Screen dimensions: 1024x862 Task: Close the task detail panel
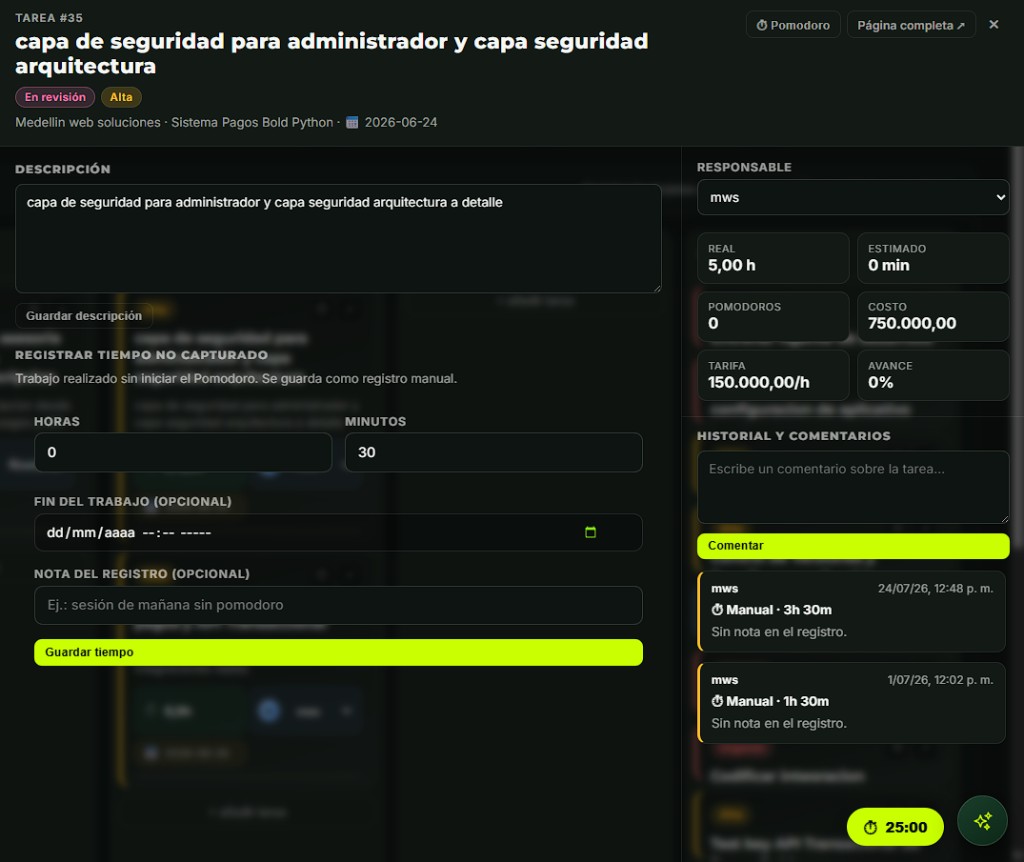993,25
